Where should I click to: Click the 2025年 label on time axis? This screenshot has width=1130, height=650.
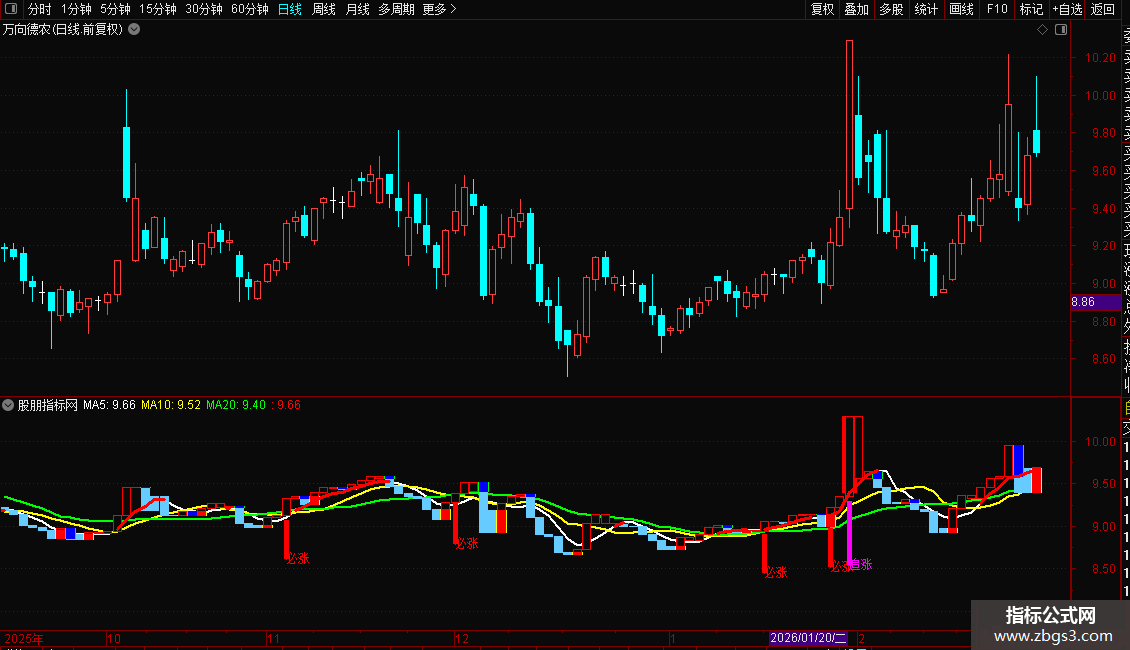pyautogui.click(x=25, y=638)
